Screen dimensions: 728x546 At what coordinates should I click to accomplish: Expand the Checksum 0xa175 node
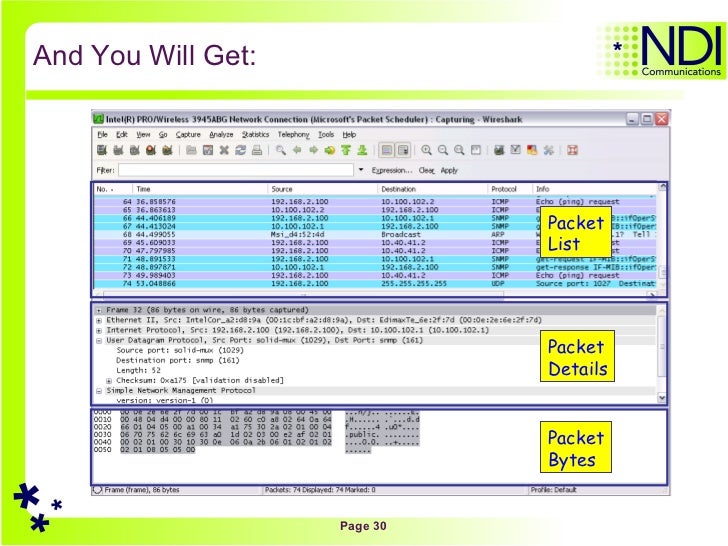point(109,381)
